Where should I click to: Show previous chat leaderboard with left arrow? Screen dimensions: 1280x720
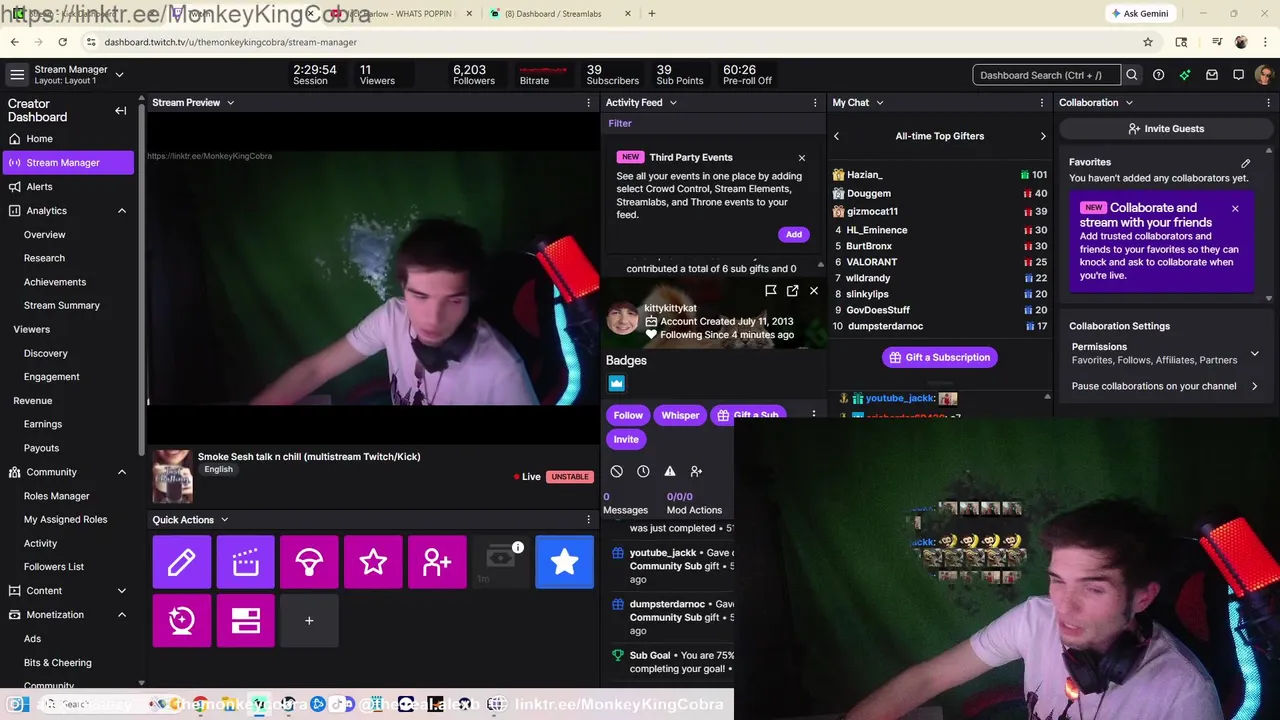(837, 136)
